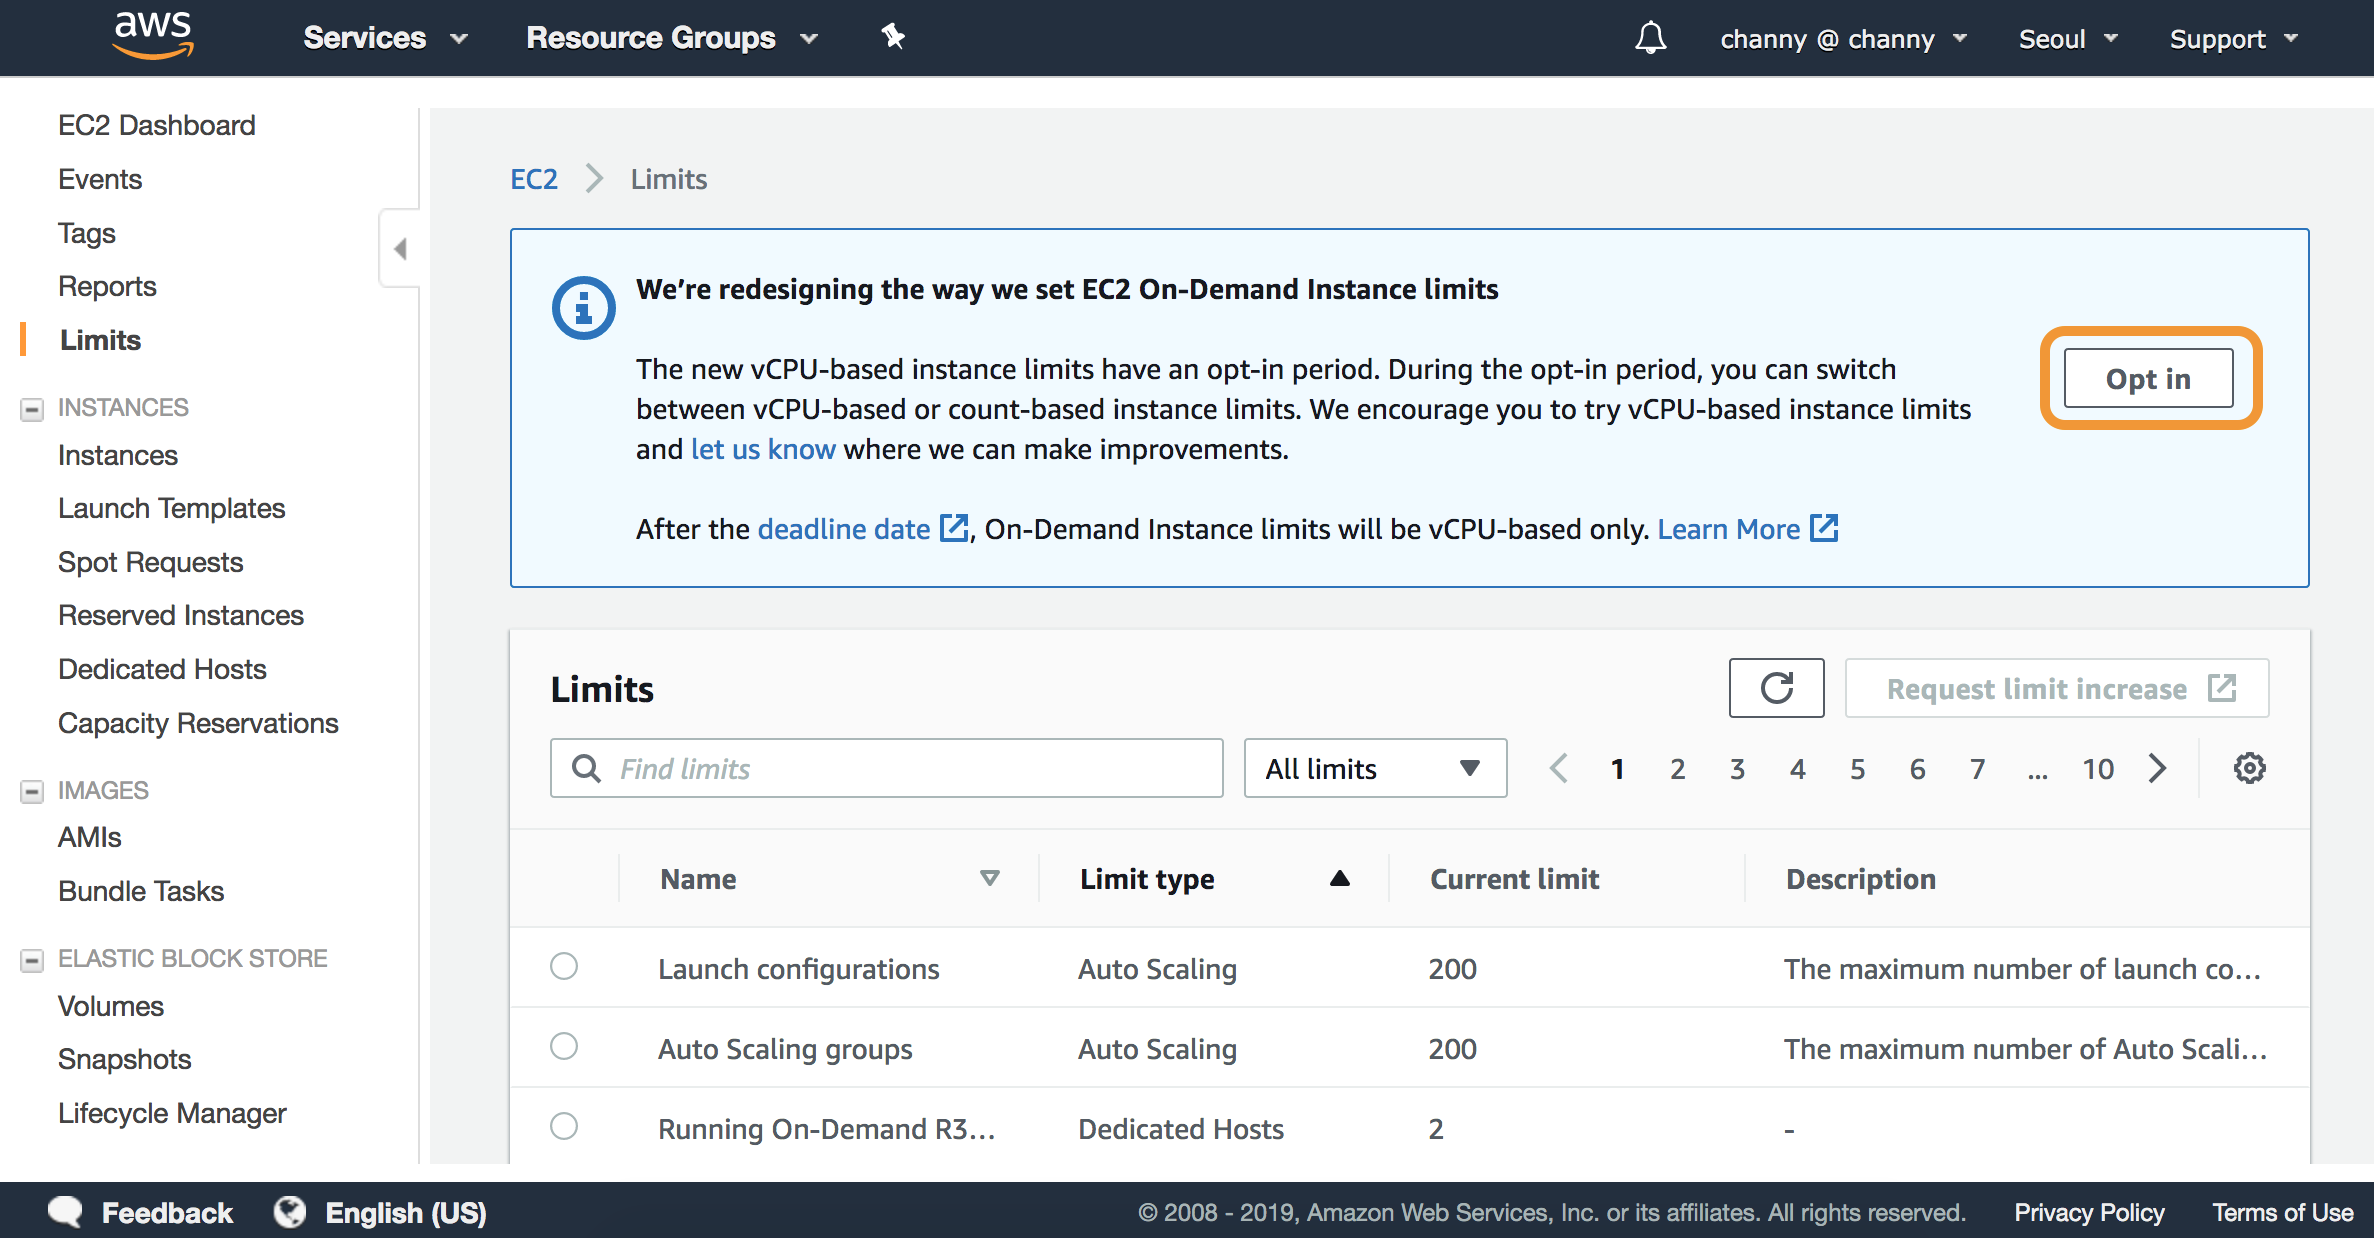2374x1238 pixels.
Task: Select the Auto Scaling groups radio button
Action: click(x=564, y=1046)
